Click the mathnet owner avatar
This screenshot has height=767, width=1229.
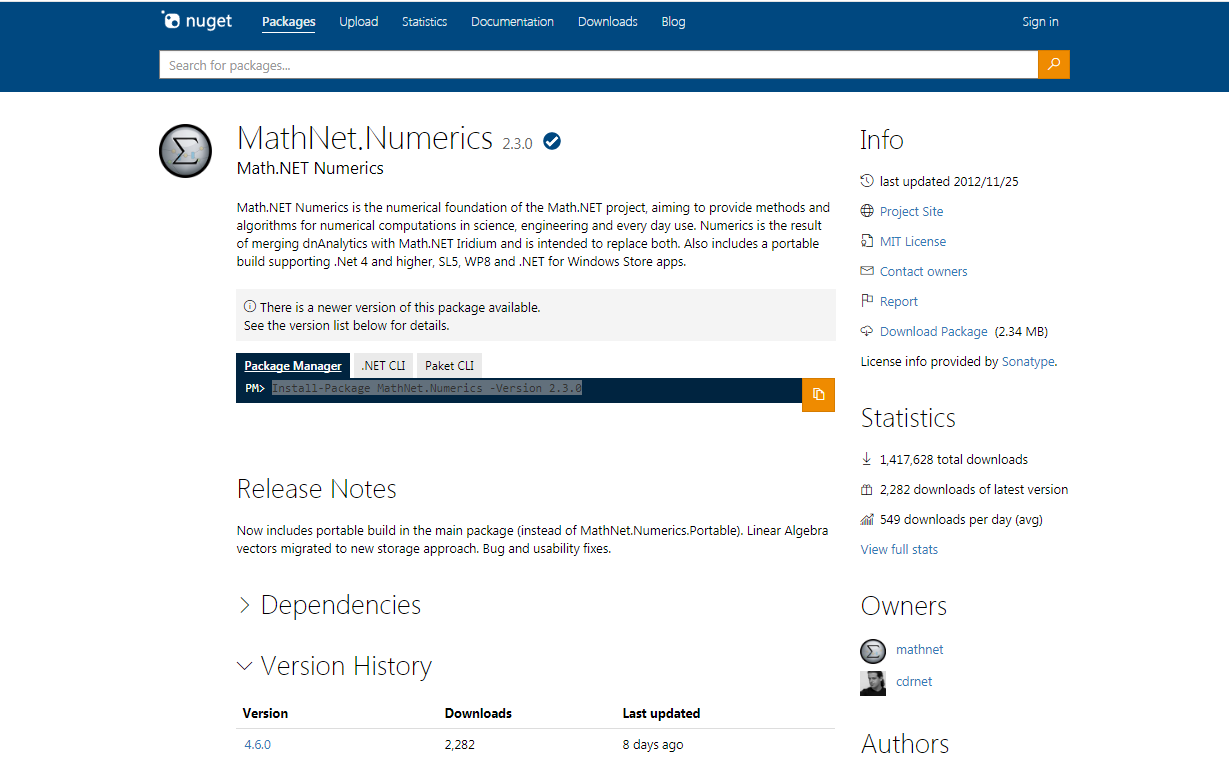(873, 651)
